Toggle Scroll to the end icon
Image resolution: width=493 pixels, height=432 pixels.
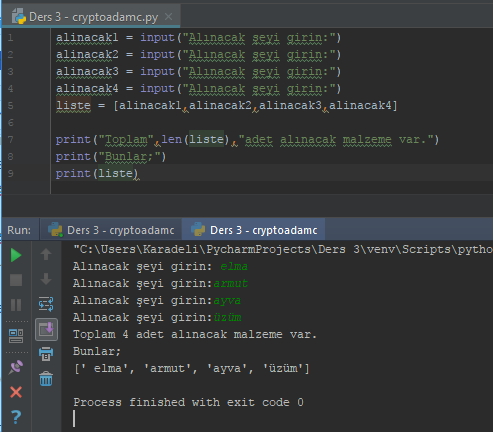[x=46, y=330]
